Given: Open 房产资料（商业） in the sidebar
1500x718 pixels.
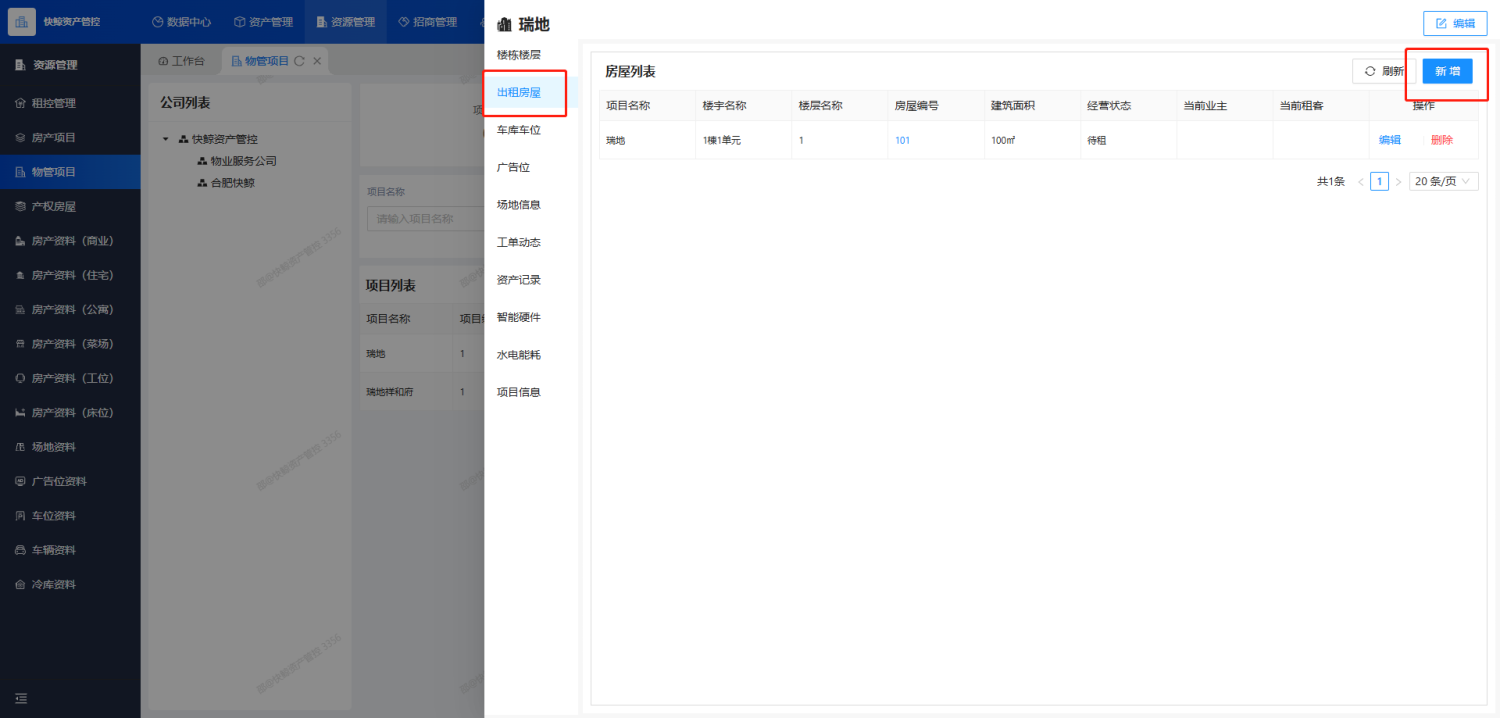Looking at the screenshot, I should click(70, 241).
